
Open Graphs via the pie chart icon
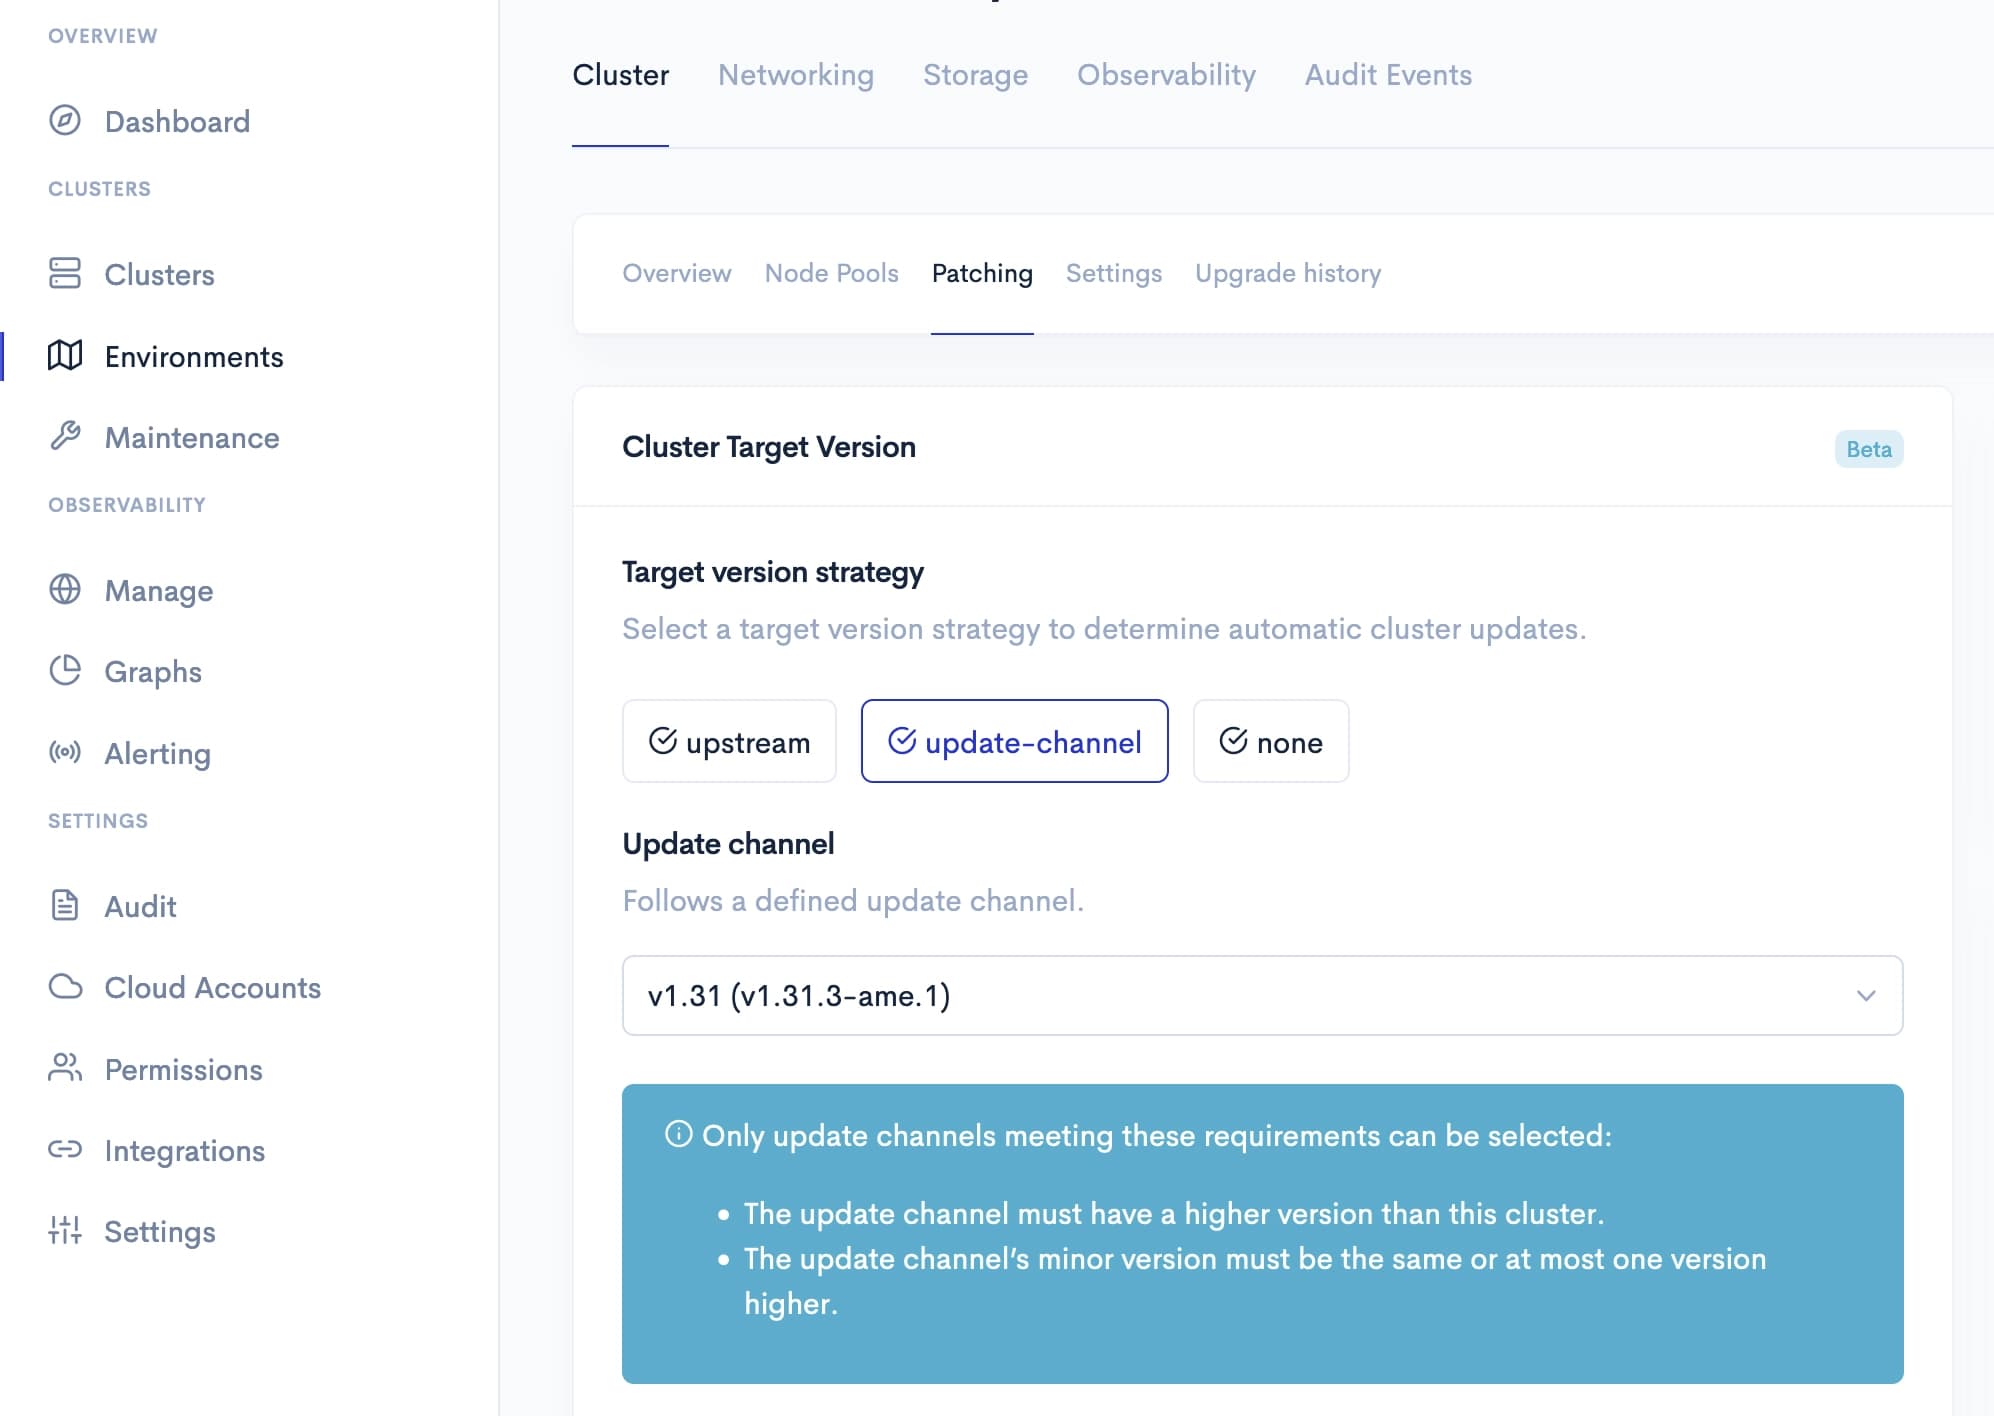point(65,671)
